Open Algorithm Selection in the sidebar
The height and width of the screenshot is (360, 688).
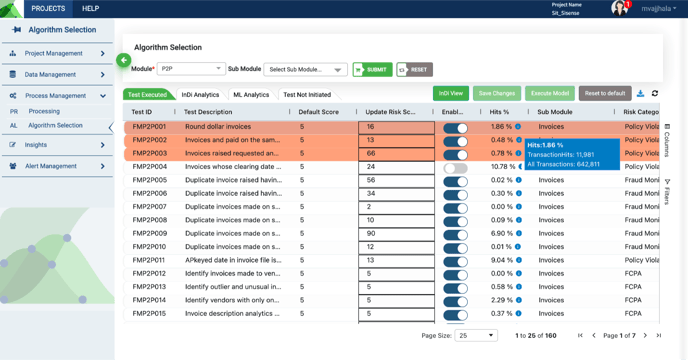tap(55, 125)
